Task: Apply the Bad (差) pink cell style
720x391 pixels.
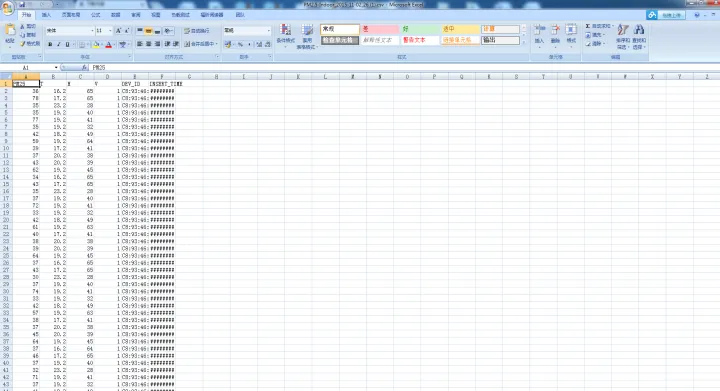Action: point(380,29)
